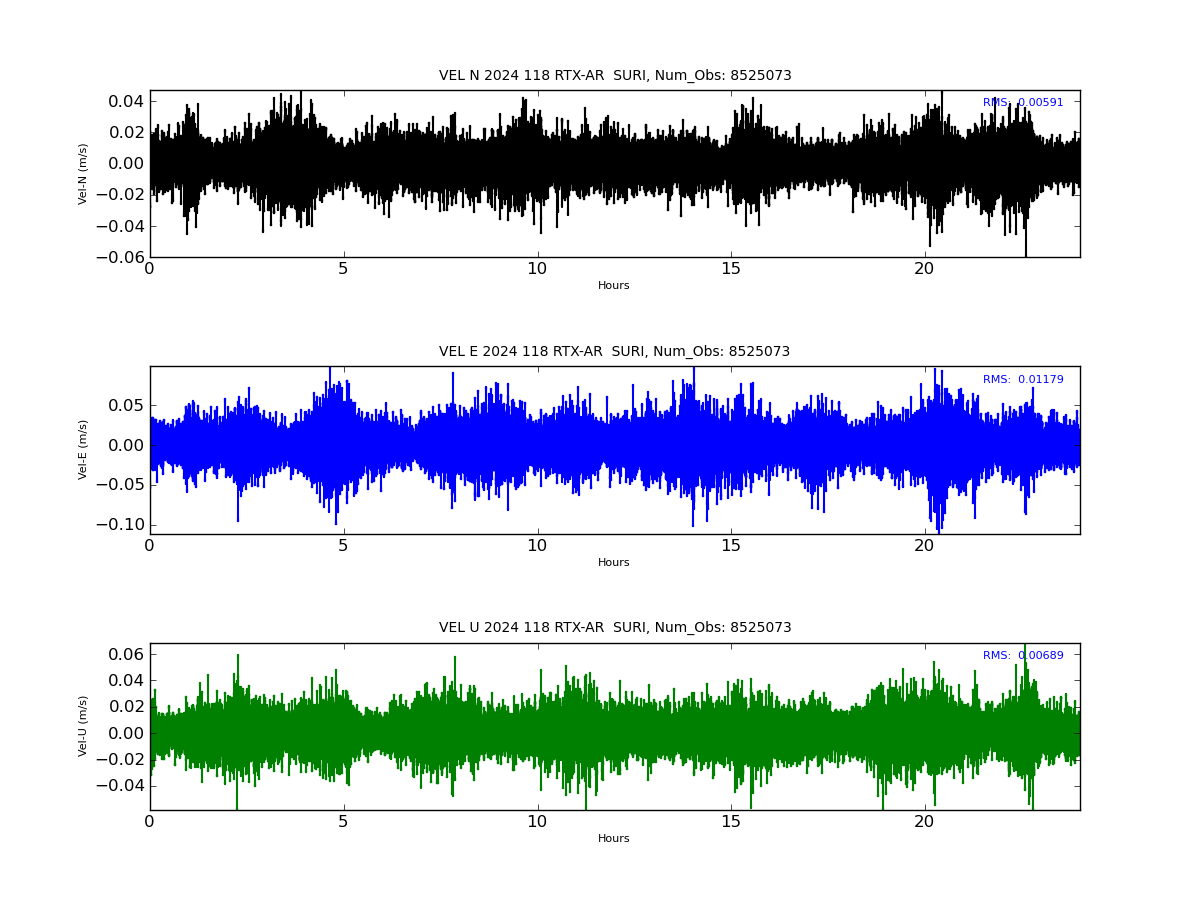The height and width of the screenshot is (900, 1200).
Task: Click the 0.06 tick on Vel-U axis
Action: [126, 654]
